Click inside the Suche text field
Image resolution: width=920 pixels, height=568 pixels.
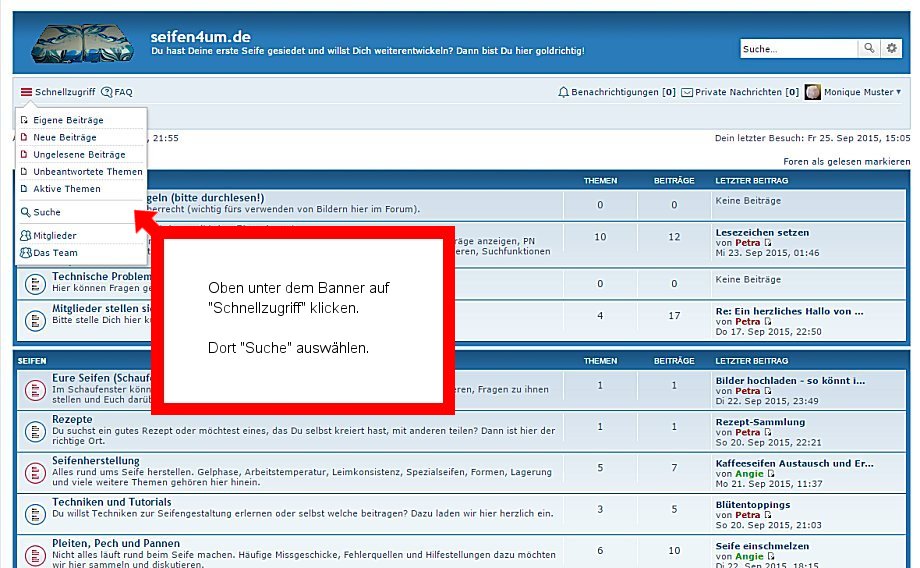799,48
